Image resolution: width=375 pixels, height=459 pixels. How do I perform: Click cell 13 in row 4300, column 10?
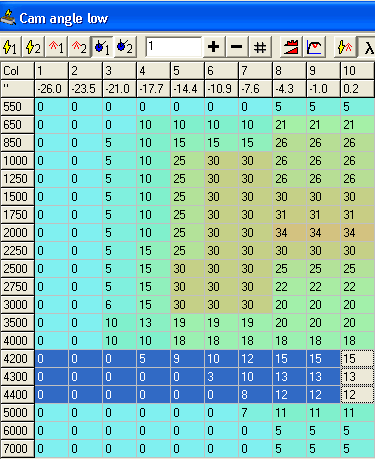[x=358, y=377]
